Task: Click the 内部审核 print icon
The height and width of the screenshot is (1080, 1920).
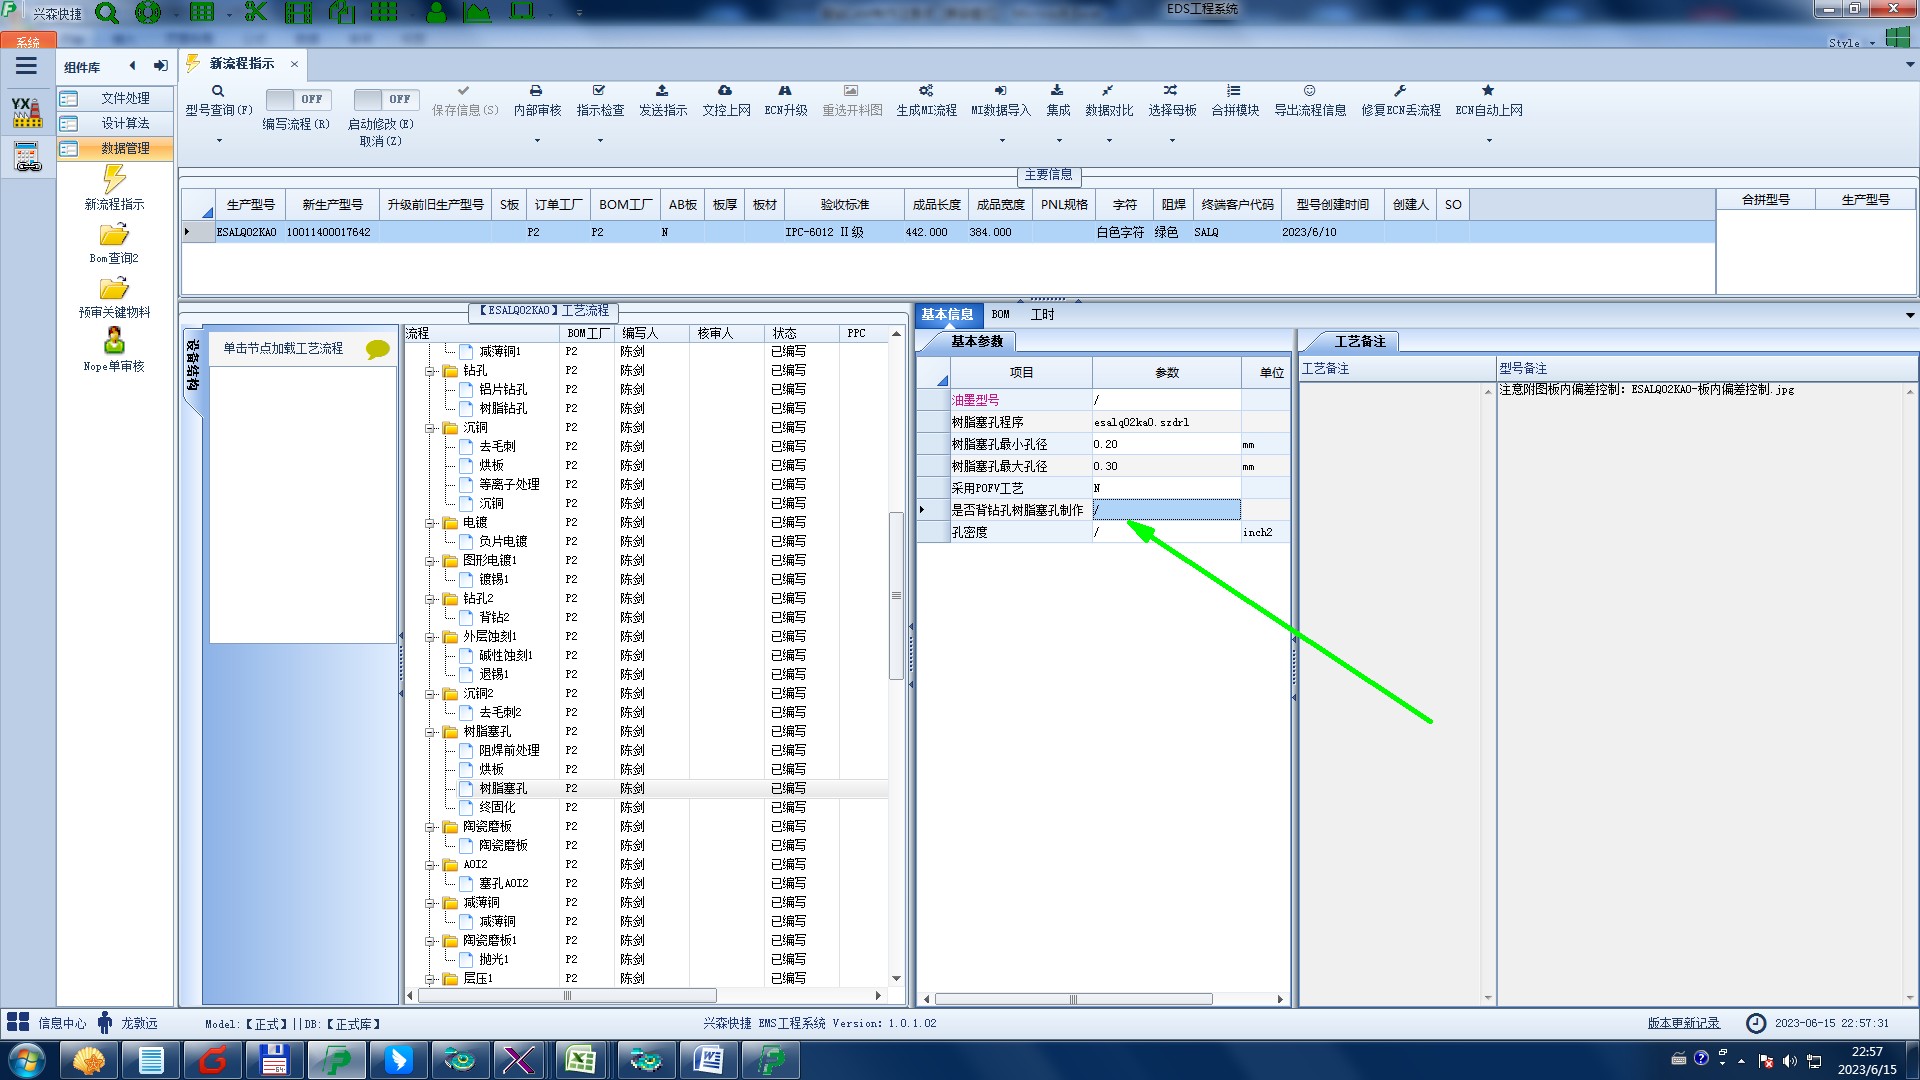Action: point(536,91)
